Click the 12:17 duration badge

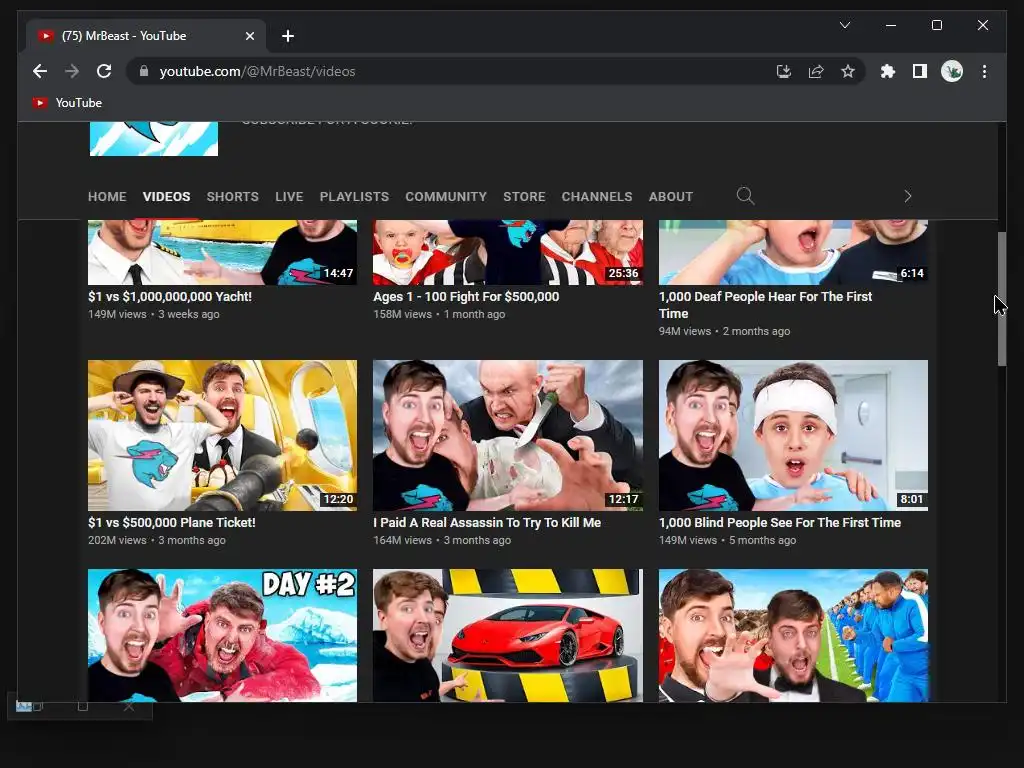623,499
